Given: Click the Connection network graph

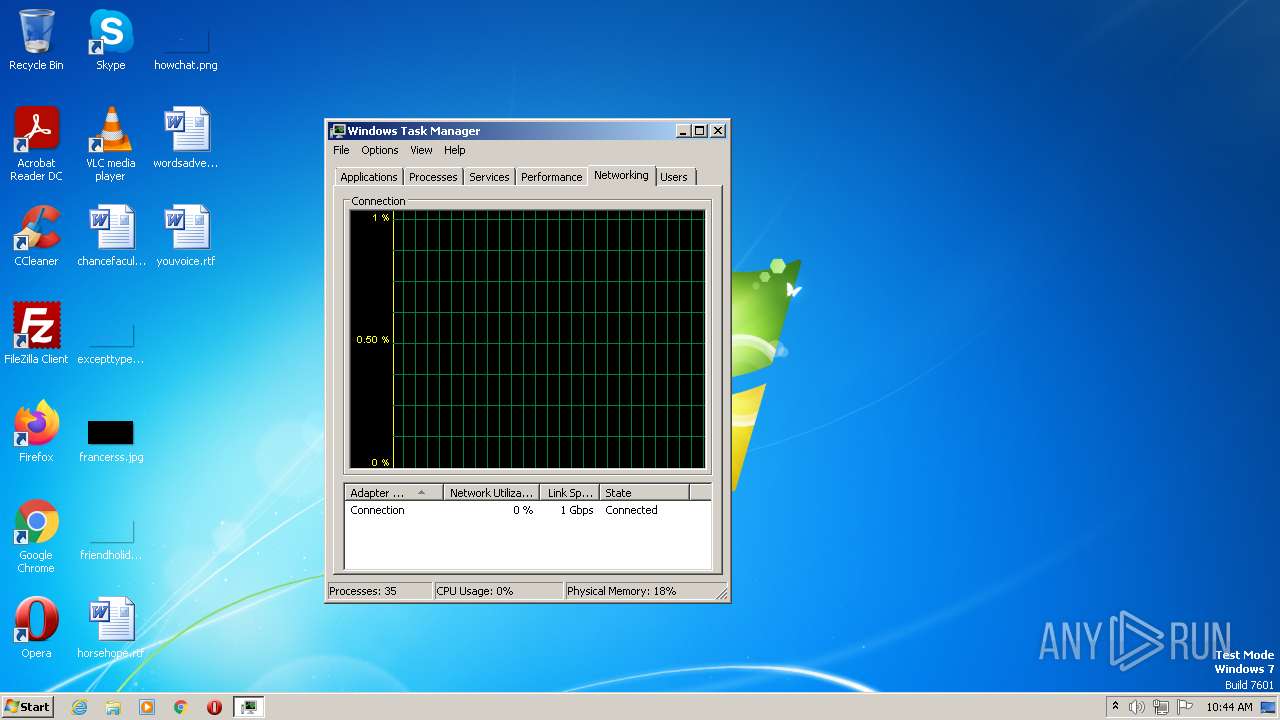Looking at the screenshot, I should [x=527, y=339].
